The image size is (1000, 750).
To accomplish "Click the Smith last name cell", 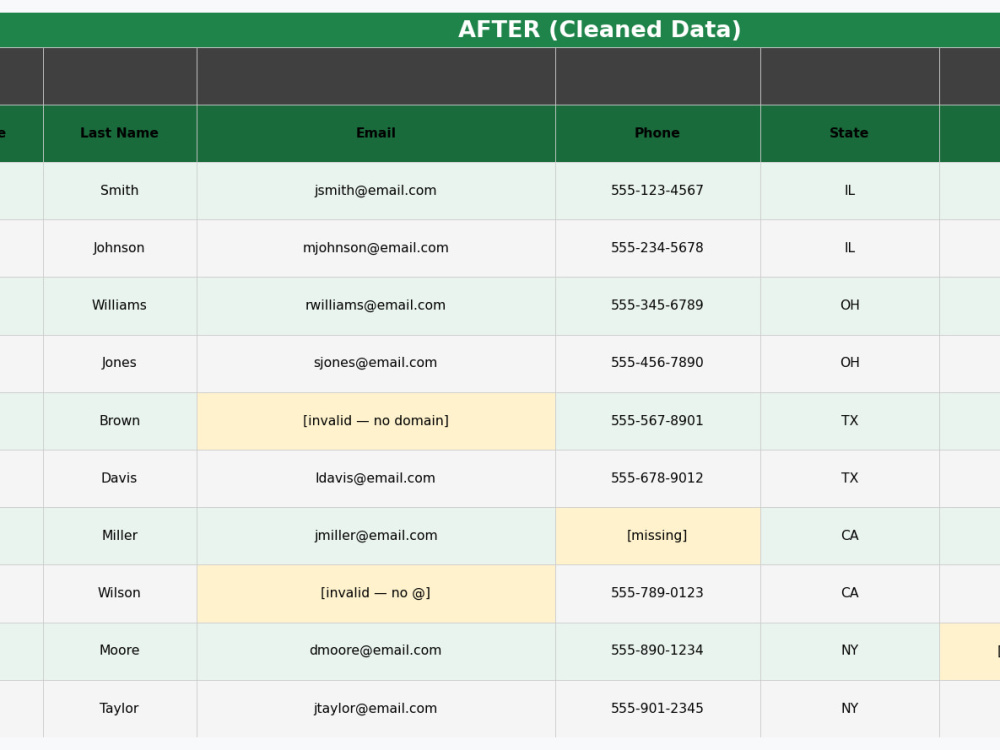I will coord(120,191).
